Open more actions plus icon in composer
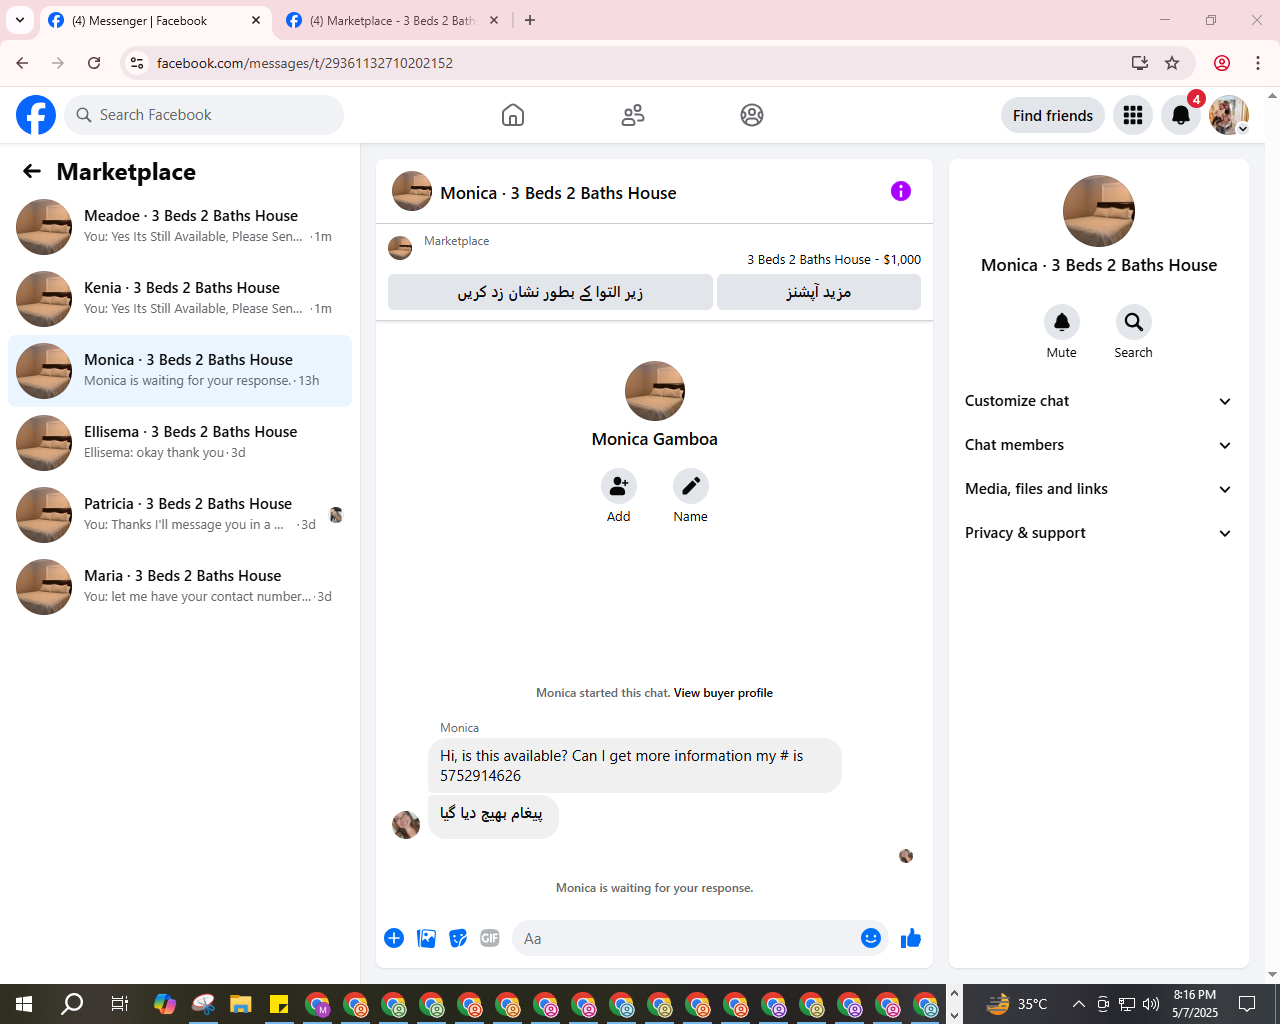1280x1024 pixels. tap(394, 938)
